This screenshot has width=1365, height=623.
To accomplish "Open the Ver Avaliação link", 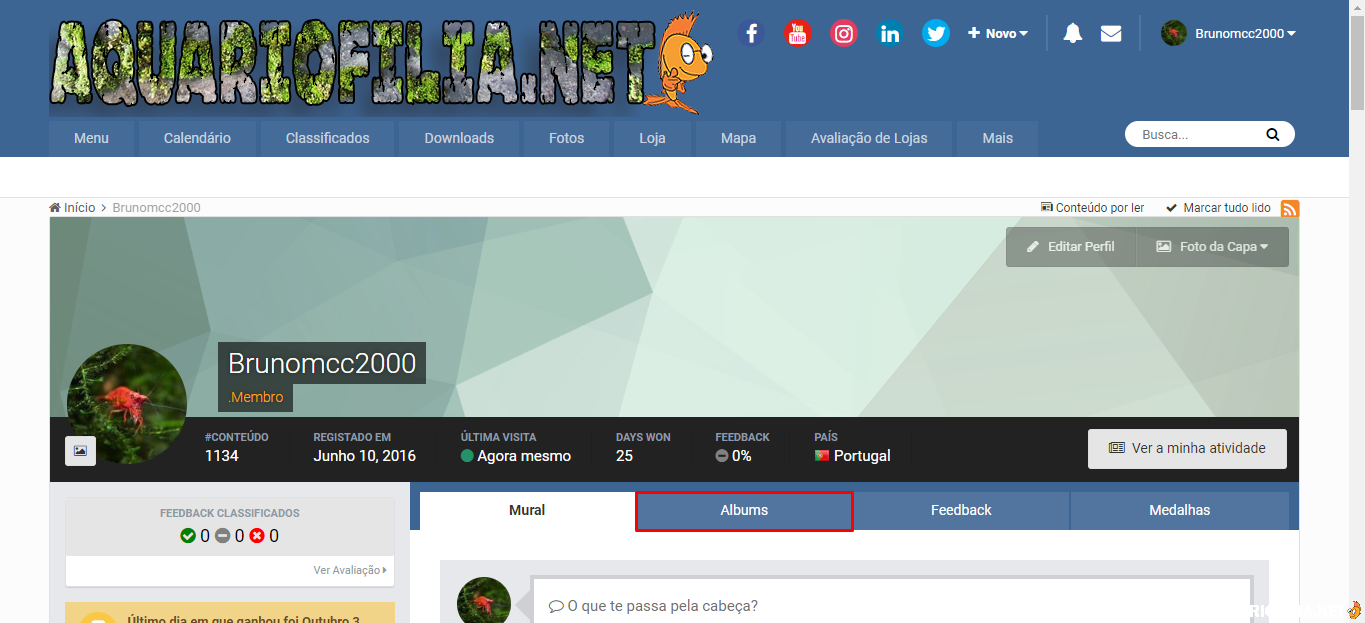I will [x=350, y=570].
